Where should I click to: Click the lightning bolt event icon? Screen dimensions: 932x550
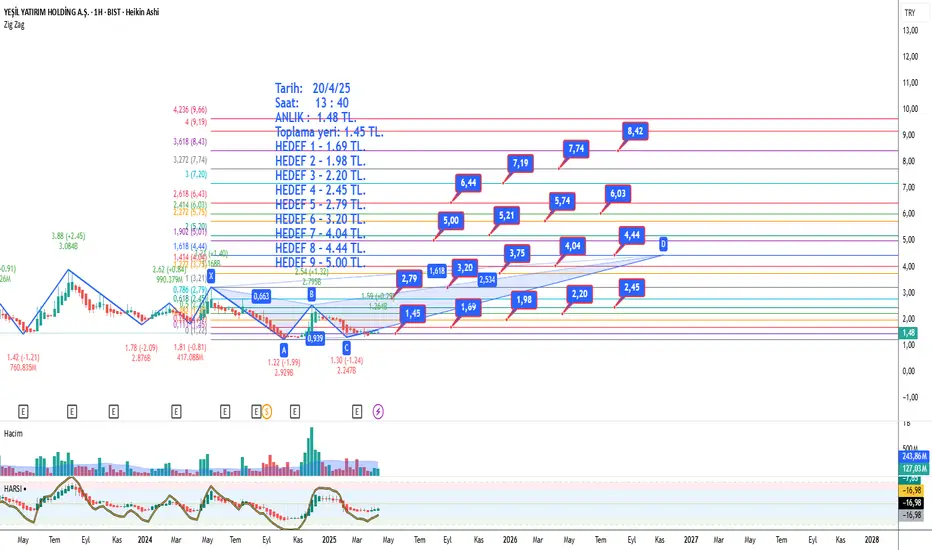coord(378,411)
